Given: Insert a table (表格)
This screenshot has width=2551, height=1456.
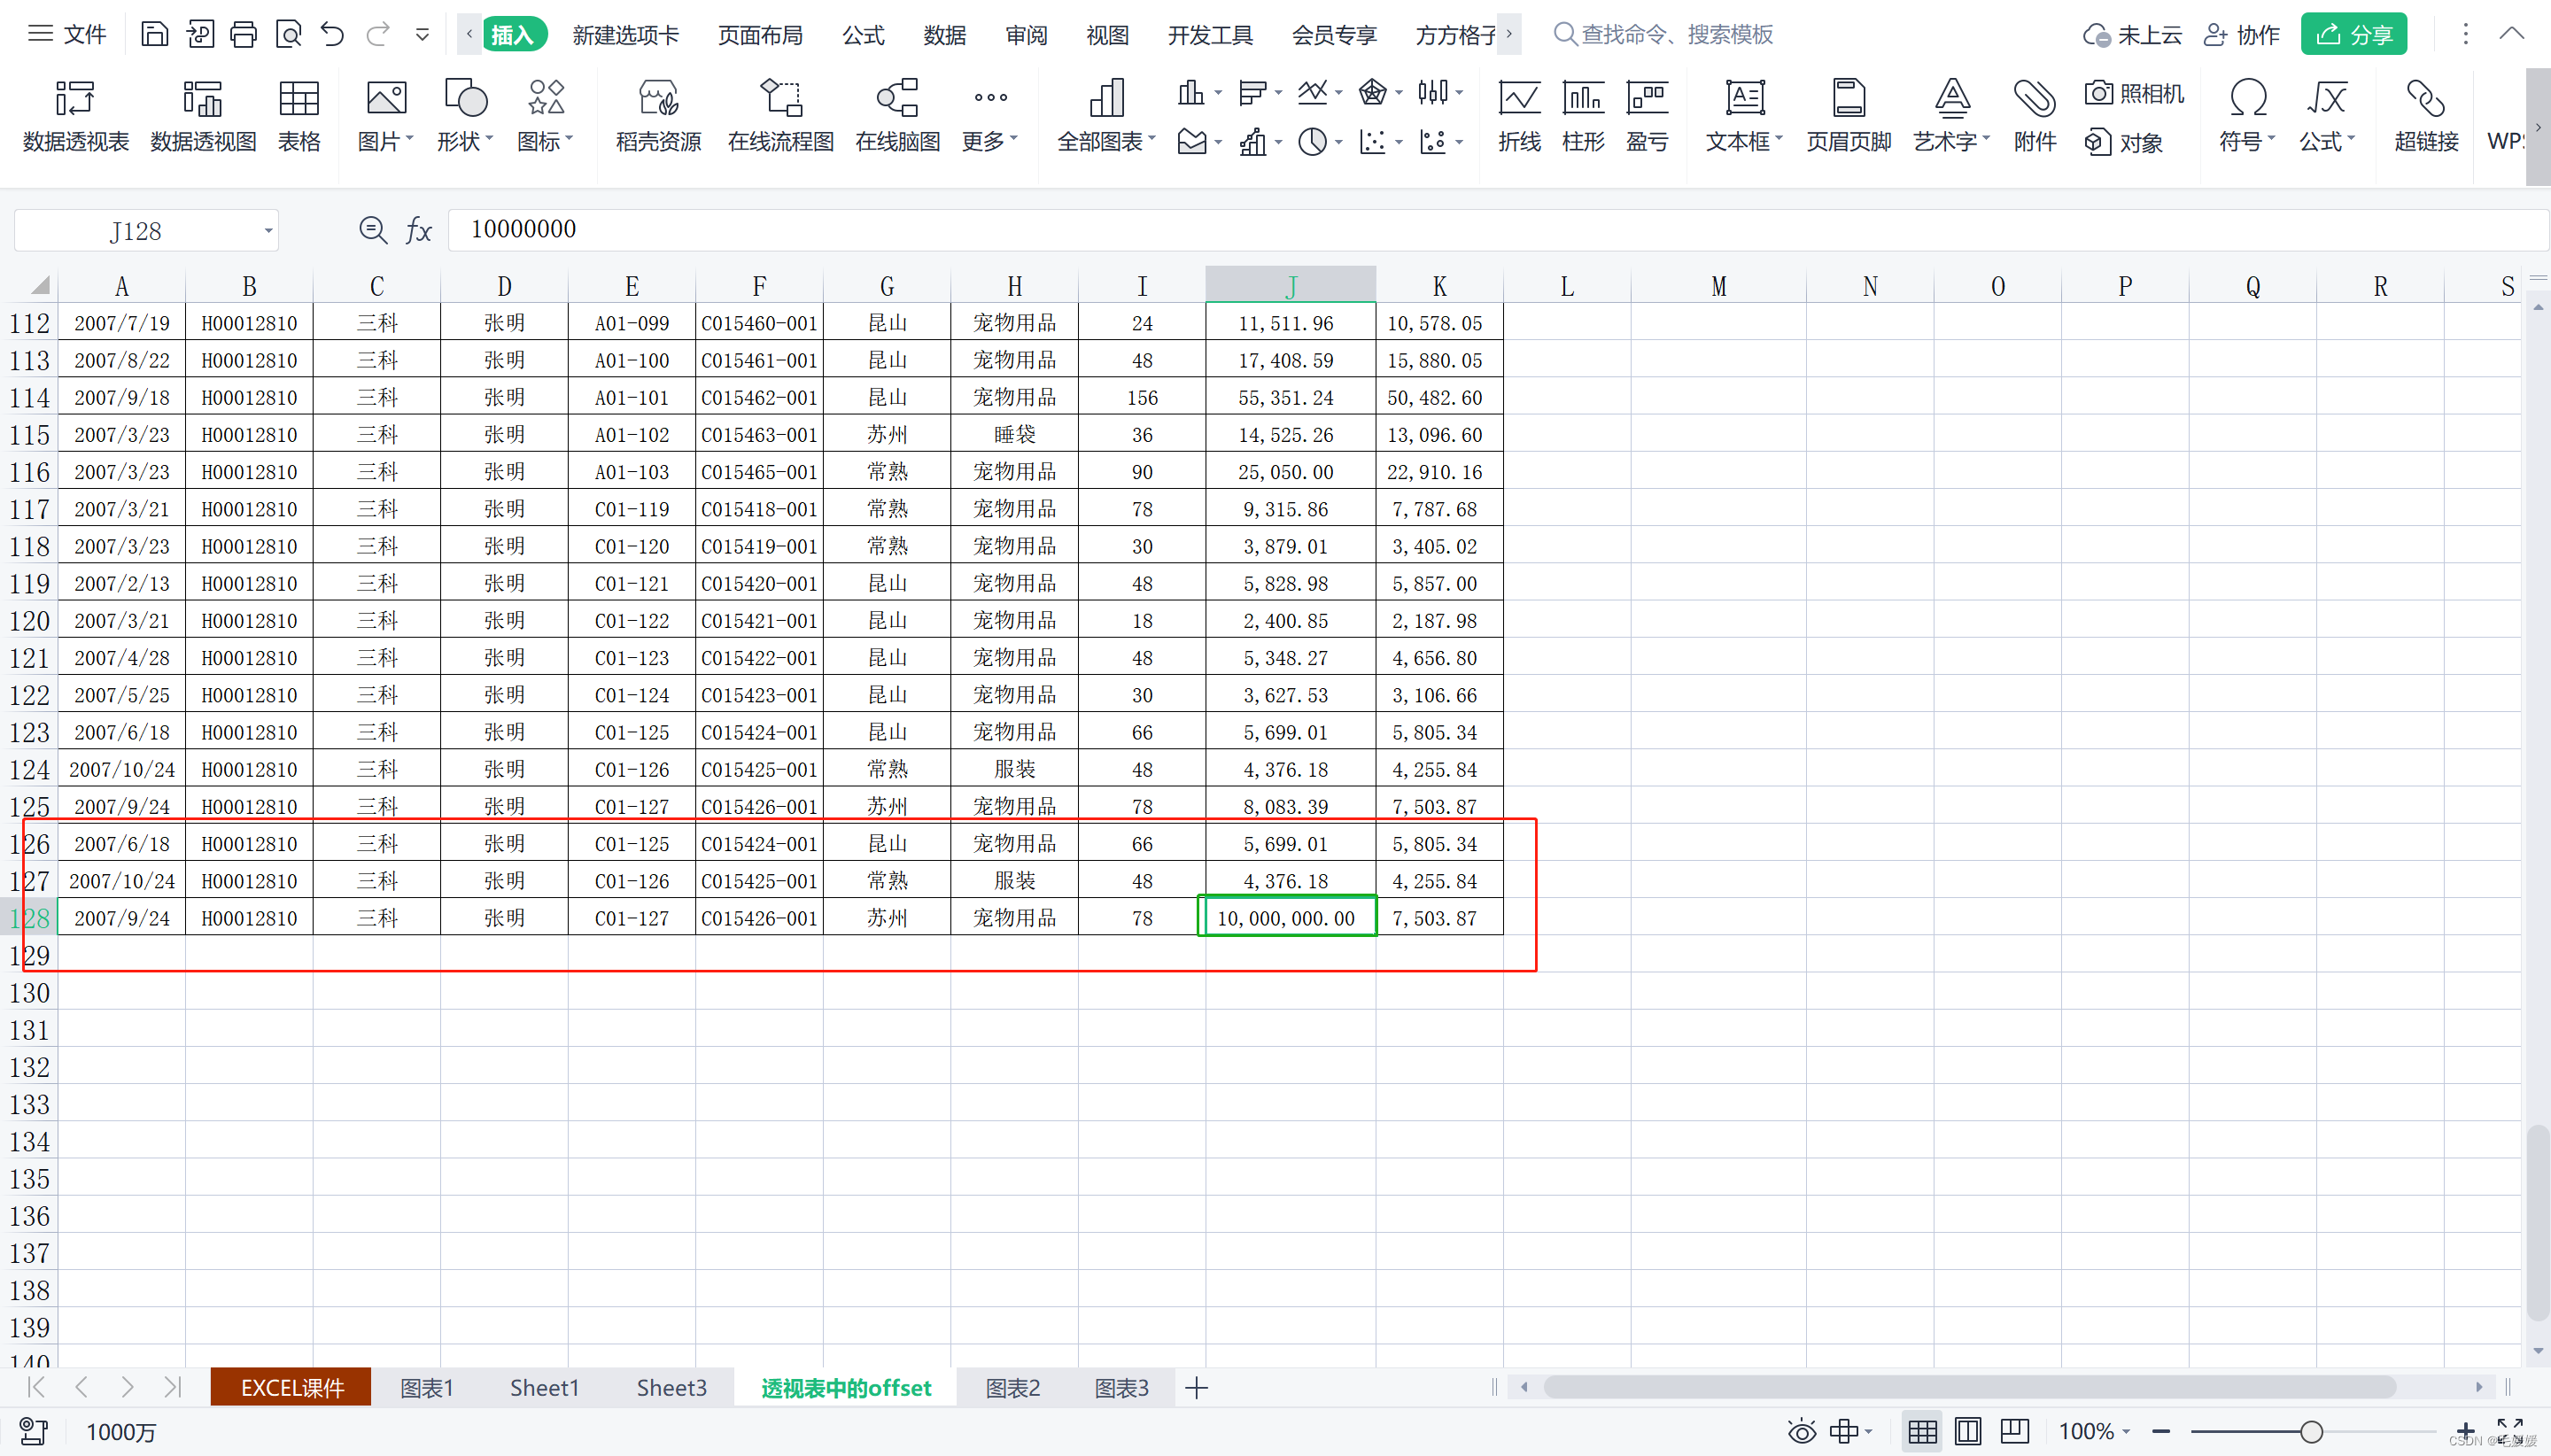Looking at the screenshot, I should pyautogui.click(x=299, y=116).
